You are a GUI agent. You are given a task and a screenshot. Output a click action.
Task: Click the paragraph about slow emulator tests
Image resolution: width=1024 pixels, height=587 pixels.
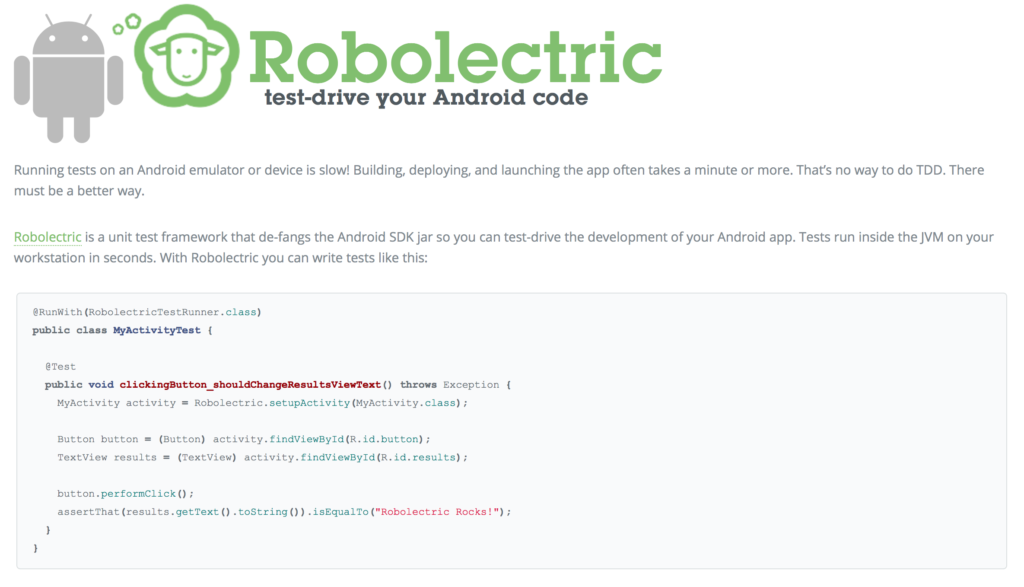pos(499,180)
